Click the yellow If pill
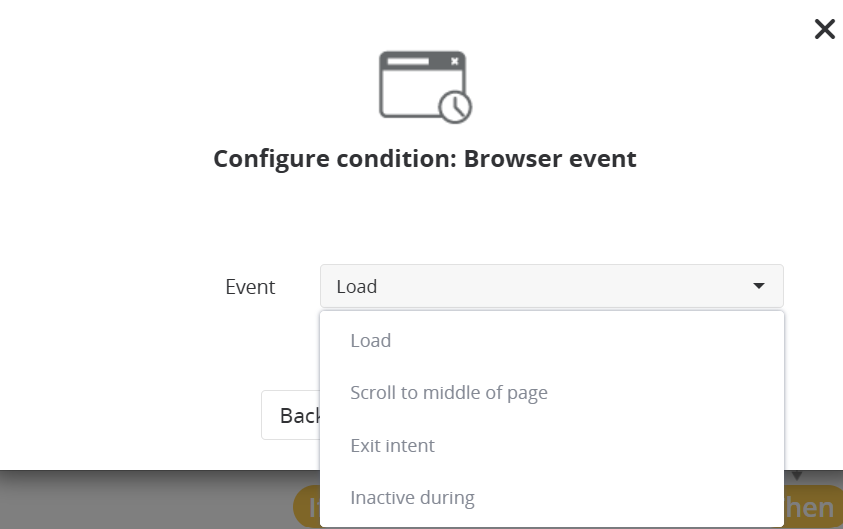The image size is (843, 529). point(306,508)
